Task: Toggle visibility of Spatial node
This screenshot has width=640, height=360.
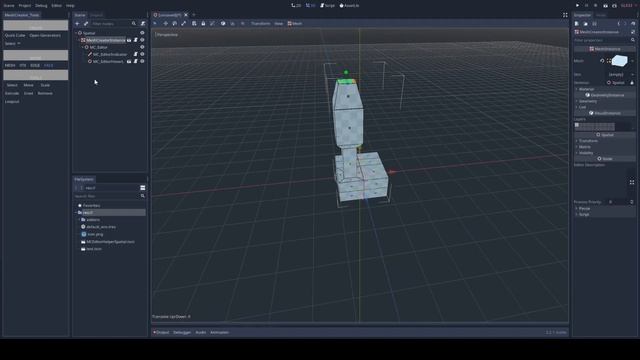Action: tap(142, 33)
